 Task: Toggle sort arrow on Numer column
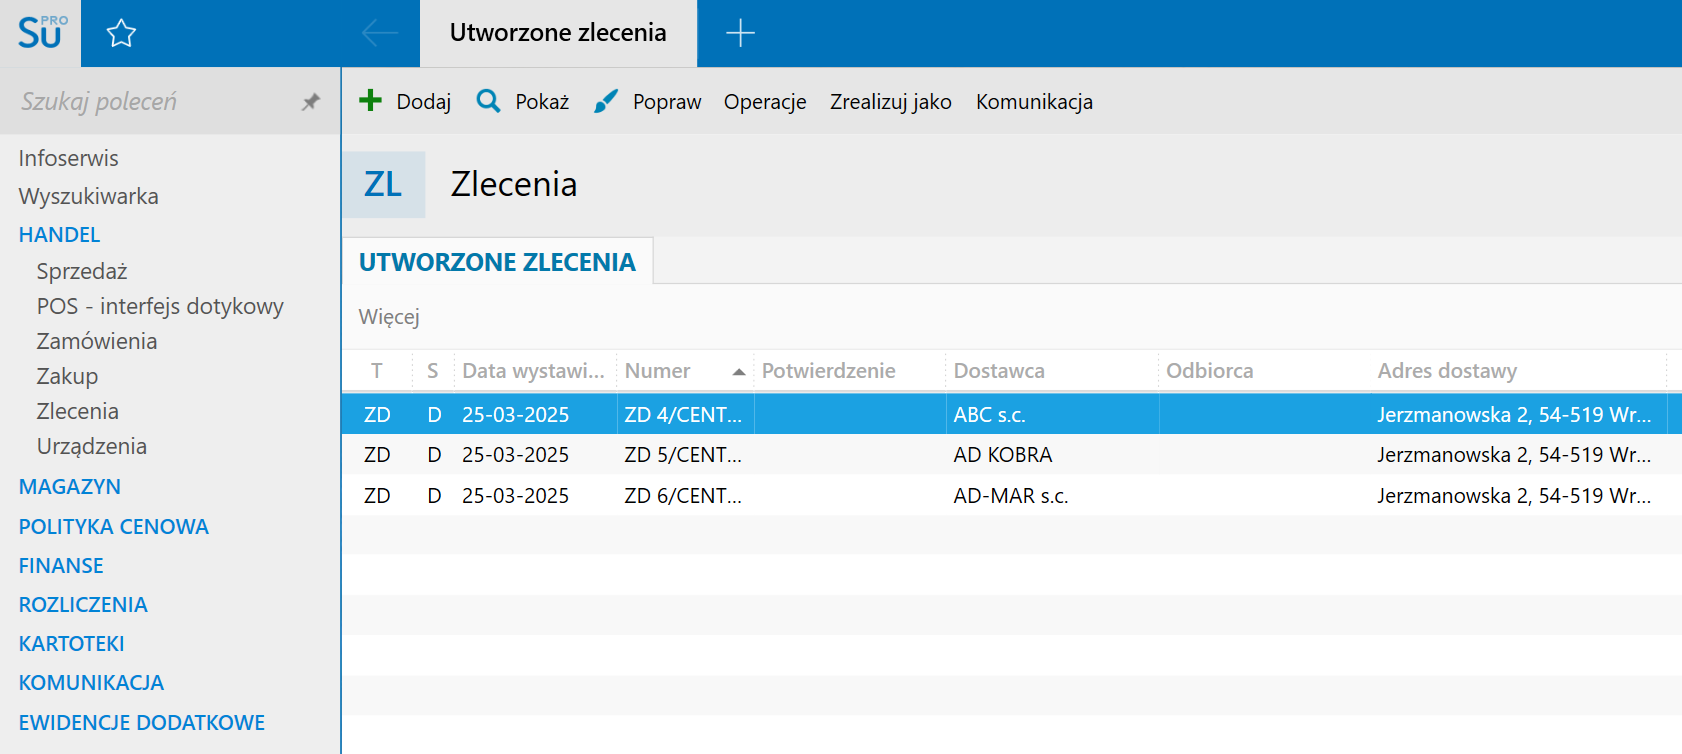739,372
